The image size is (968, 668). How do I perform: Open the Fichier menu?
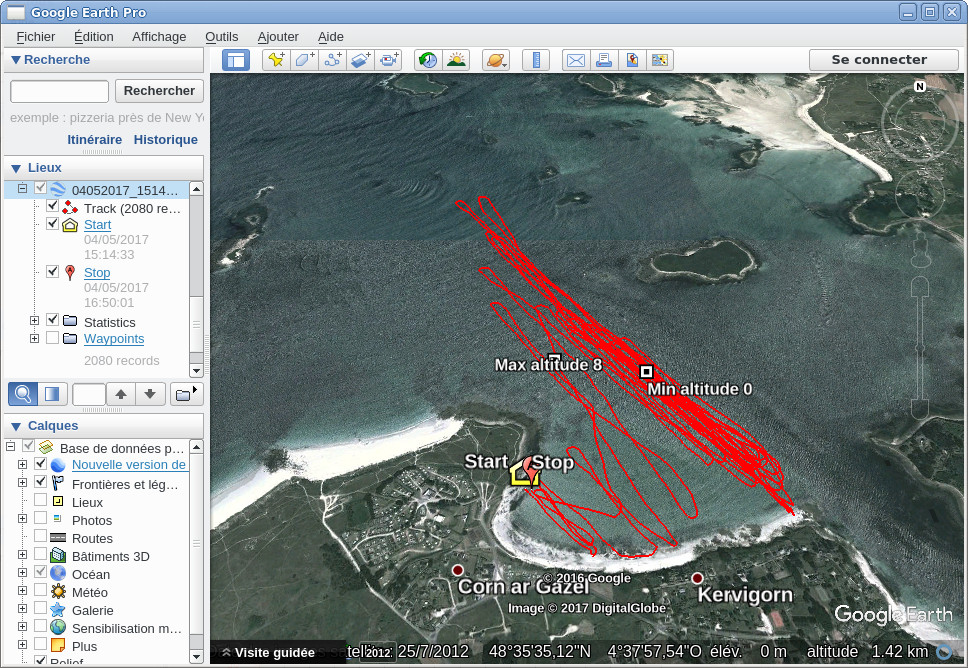click(35, 36)
